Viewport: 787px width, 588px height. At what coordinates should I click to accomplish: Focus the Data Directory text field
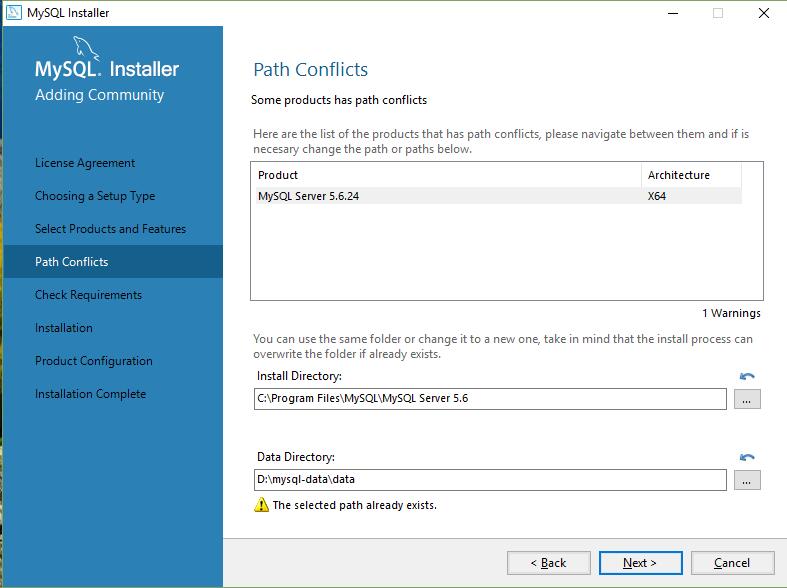pyautogui.click(x=490, y=480)
